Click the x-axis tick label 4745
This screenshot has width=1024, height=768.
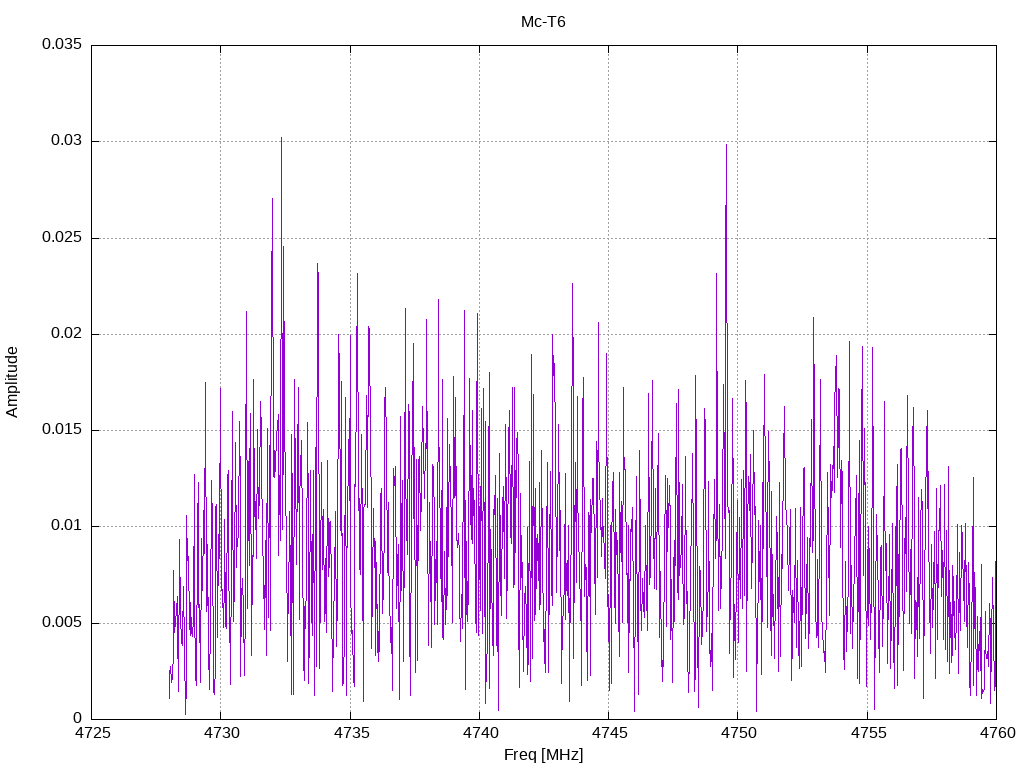pyautogui.click(x=609, y=733)
